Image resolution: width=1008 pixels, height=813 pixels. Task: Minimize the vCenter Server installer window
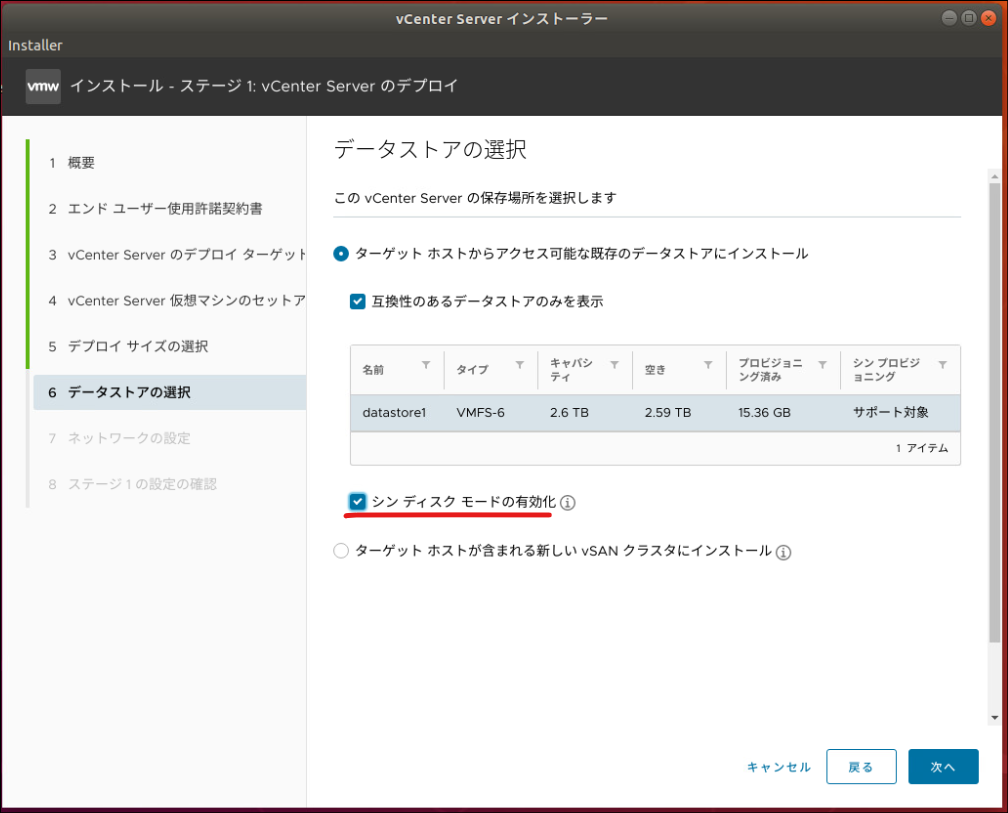tap(949, 18)
